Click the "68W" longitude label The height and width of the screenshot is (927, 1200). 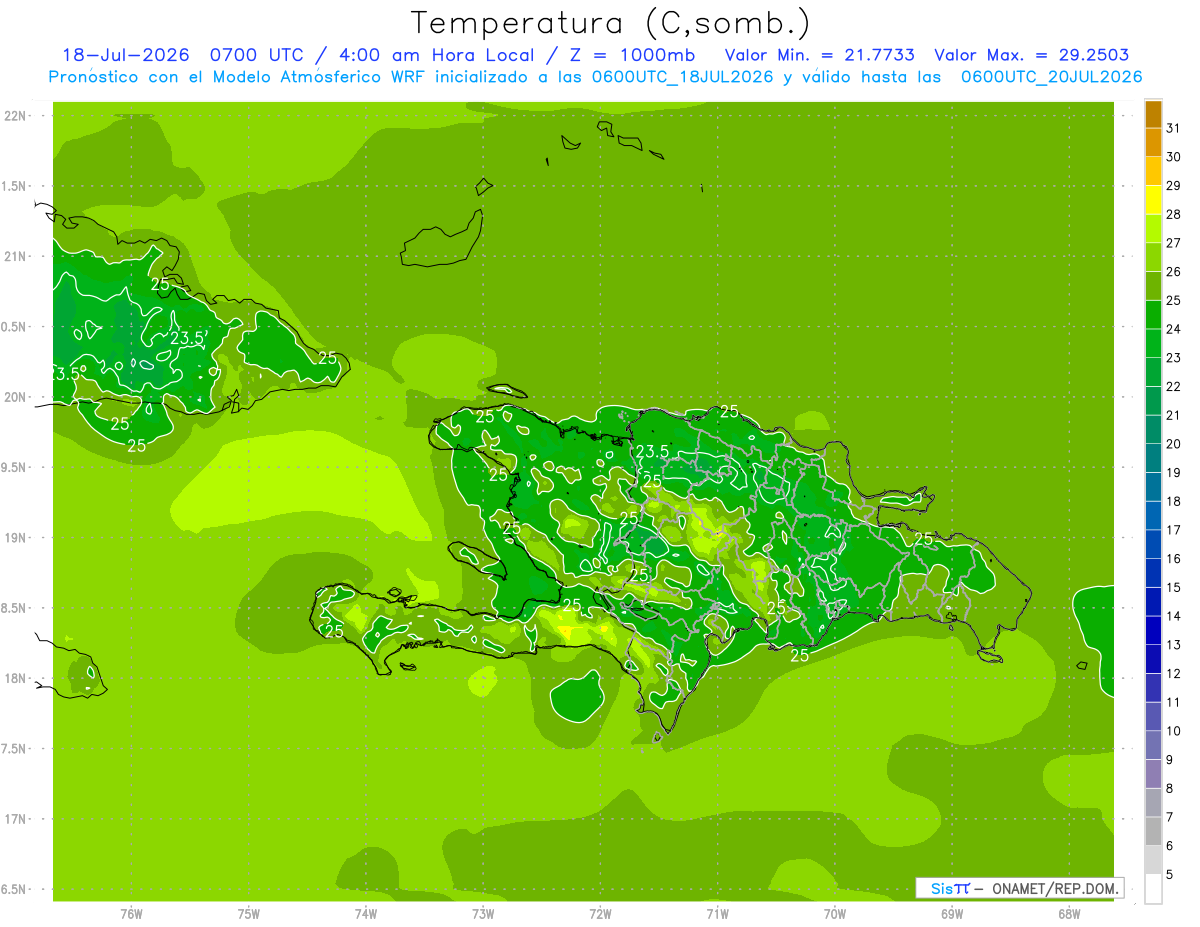pos(1069,913)
